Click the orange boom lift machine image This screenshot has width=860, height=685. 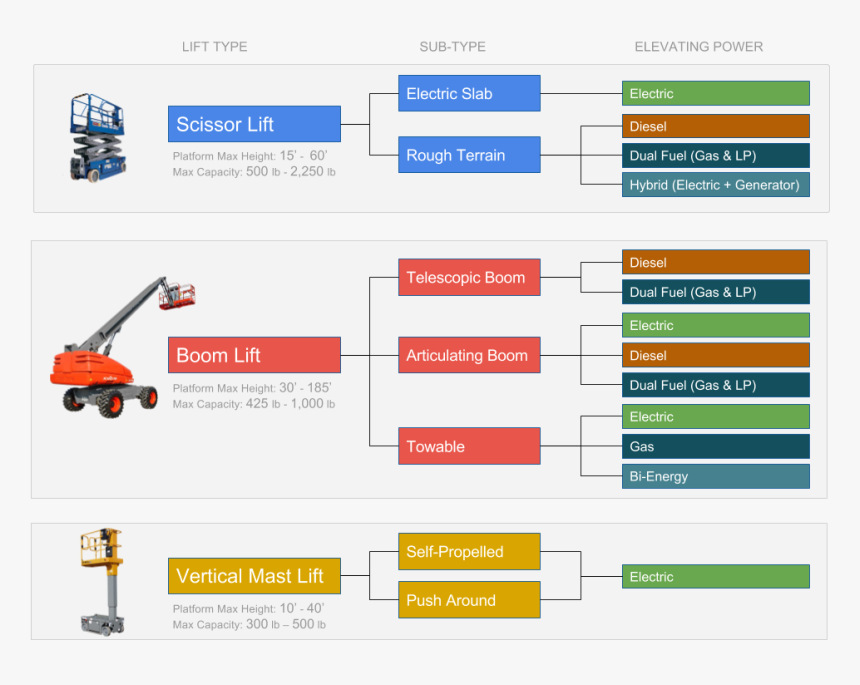point(120,348)
